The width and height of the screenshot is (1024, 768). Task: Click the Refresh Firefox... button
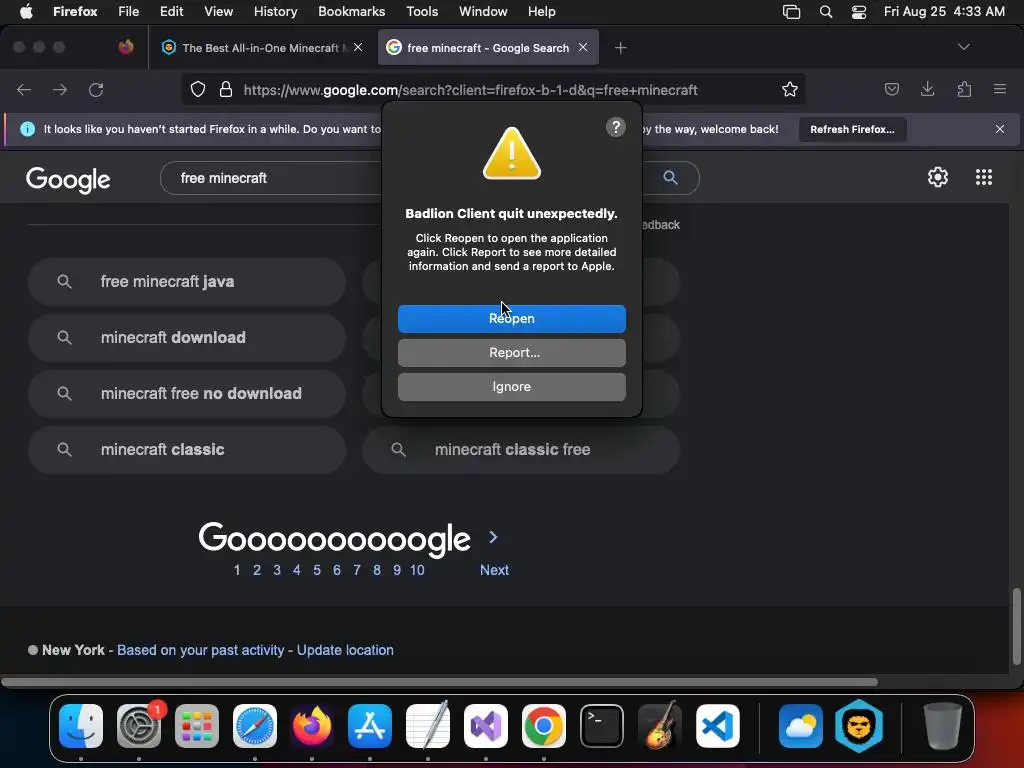tap(852, 129)
